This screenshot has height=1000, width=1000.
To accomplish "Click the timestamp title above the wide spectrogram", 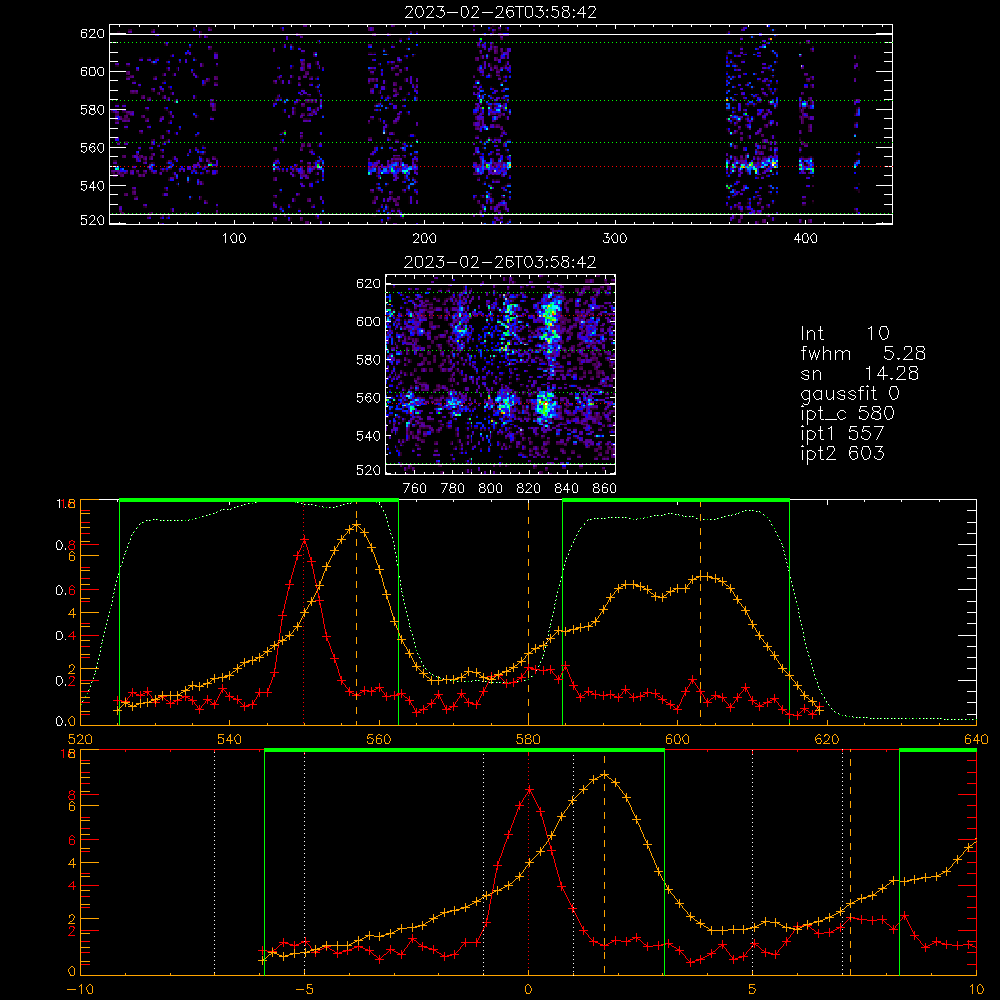I will [x=500, y=12].
